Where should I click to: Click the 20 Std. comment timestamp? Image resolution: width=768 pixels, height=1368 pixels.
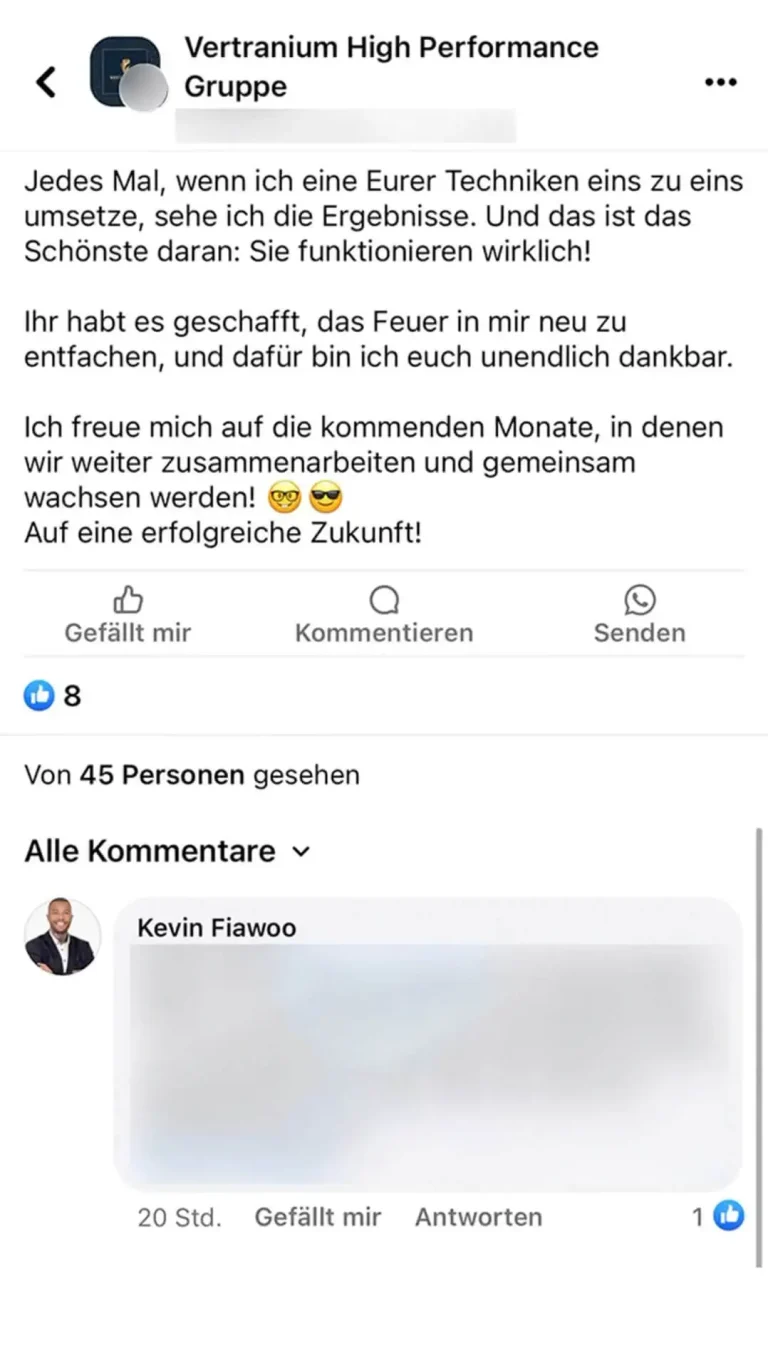pos(180,1217)
